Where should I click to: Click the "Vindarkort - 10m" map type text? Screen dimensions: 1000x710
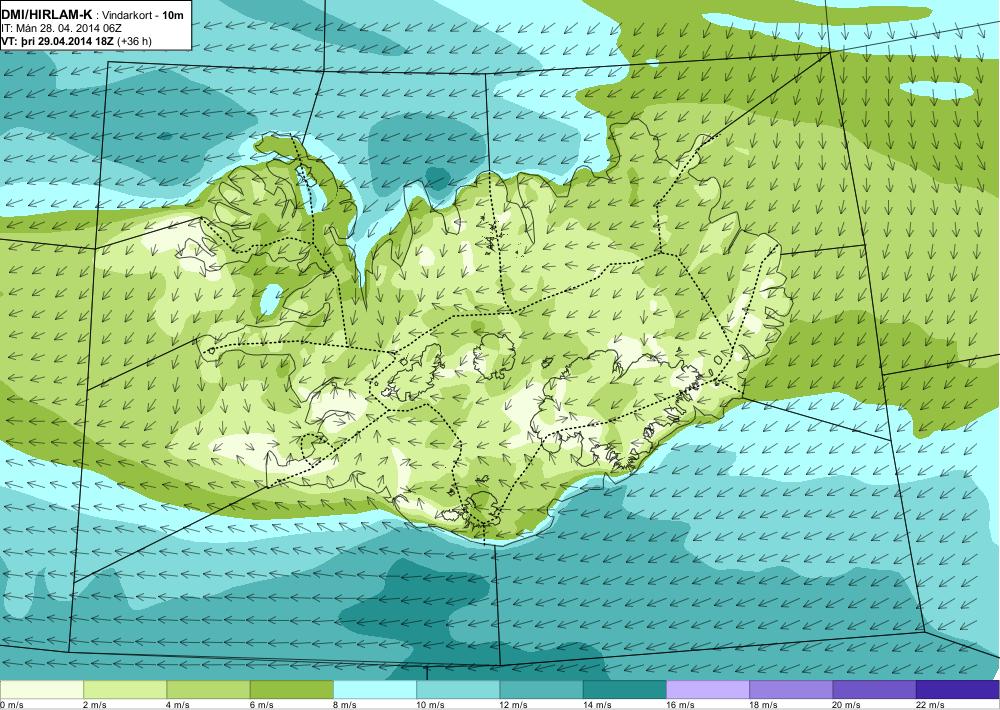(144, 15)
